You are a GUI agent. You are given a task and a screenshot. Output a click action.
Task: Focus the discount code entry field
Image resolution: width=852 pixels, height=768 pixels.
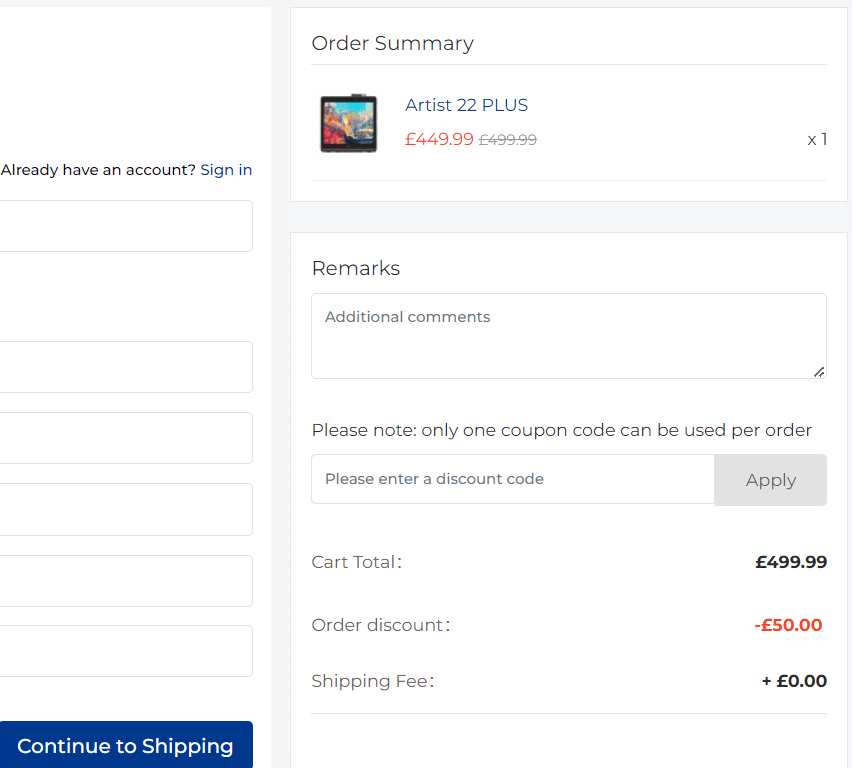[x=512, y=479]
